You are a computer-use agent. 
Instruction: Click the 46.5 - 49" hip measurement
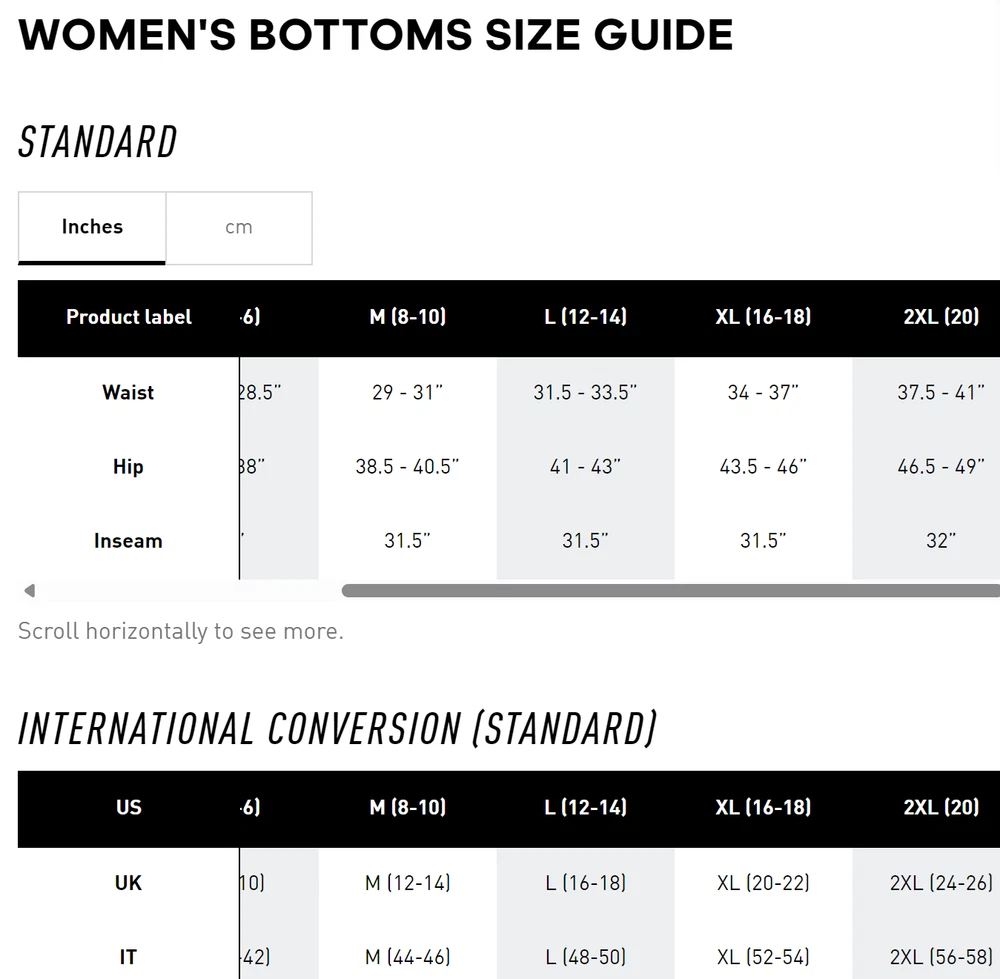coord(941,466)
